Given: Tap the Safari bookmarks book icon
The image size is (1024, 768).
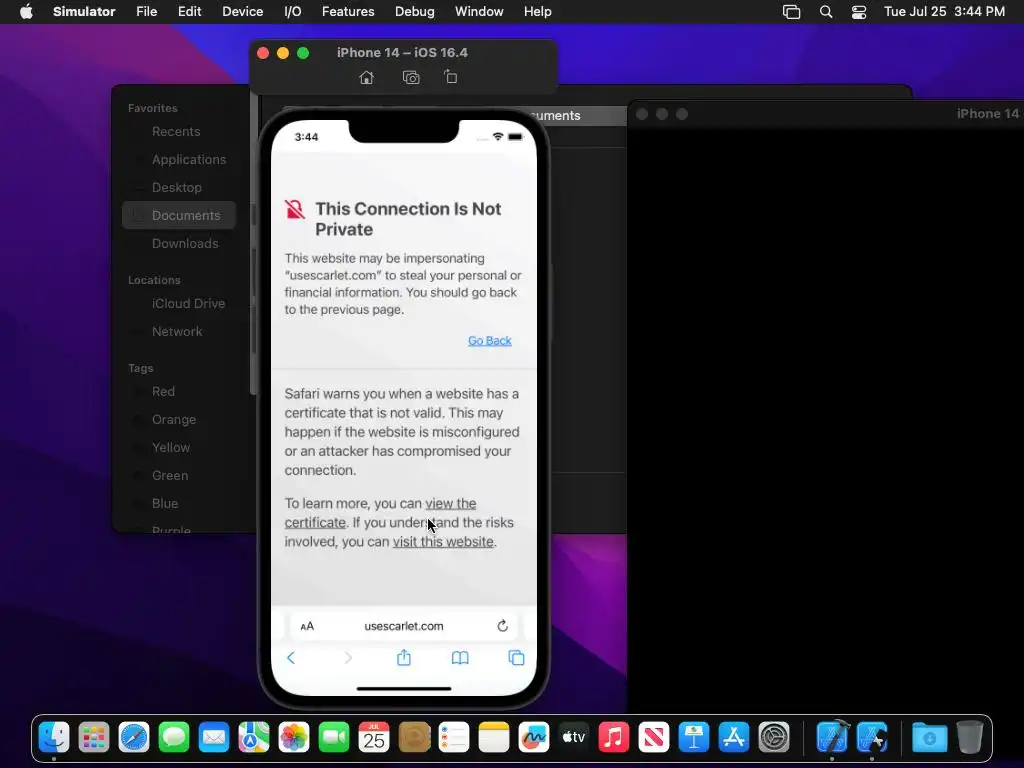Looking at the screenshot, I should click(460, 658).
